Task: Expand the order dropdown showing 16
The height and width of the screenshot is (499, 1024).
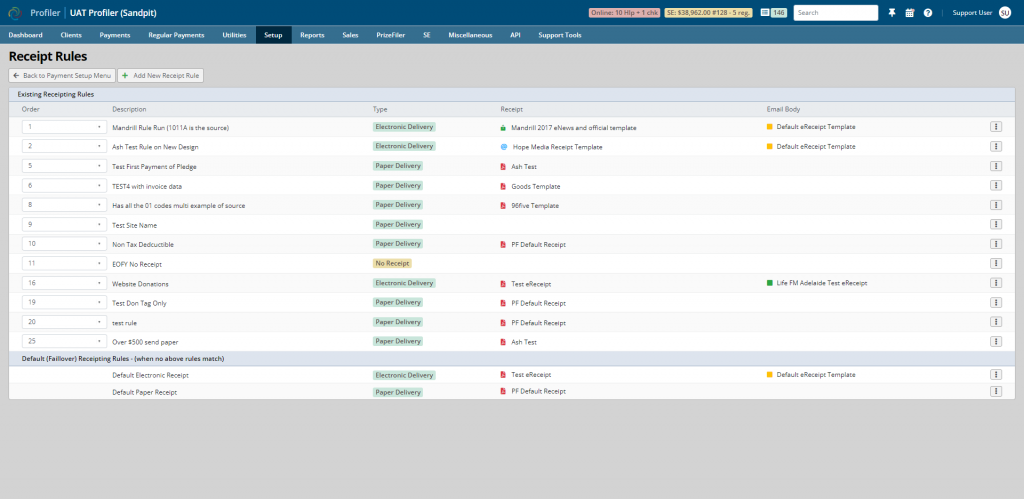Action: coord(64,283)
